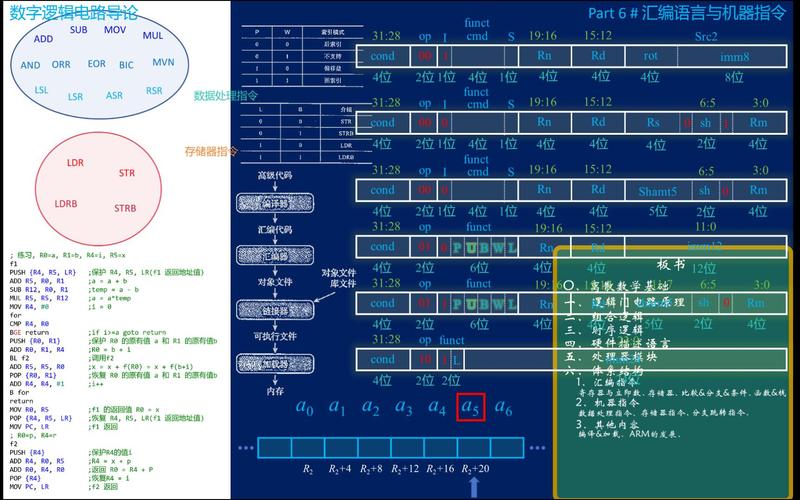This screenshot has height=500, width=800.
Task: Select LDR inside the red circle
Action: (75, 163)
